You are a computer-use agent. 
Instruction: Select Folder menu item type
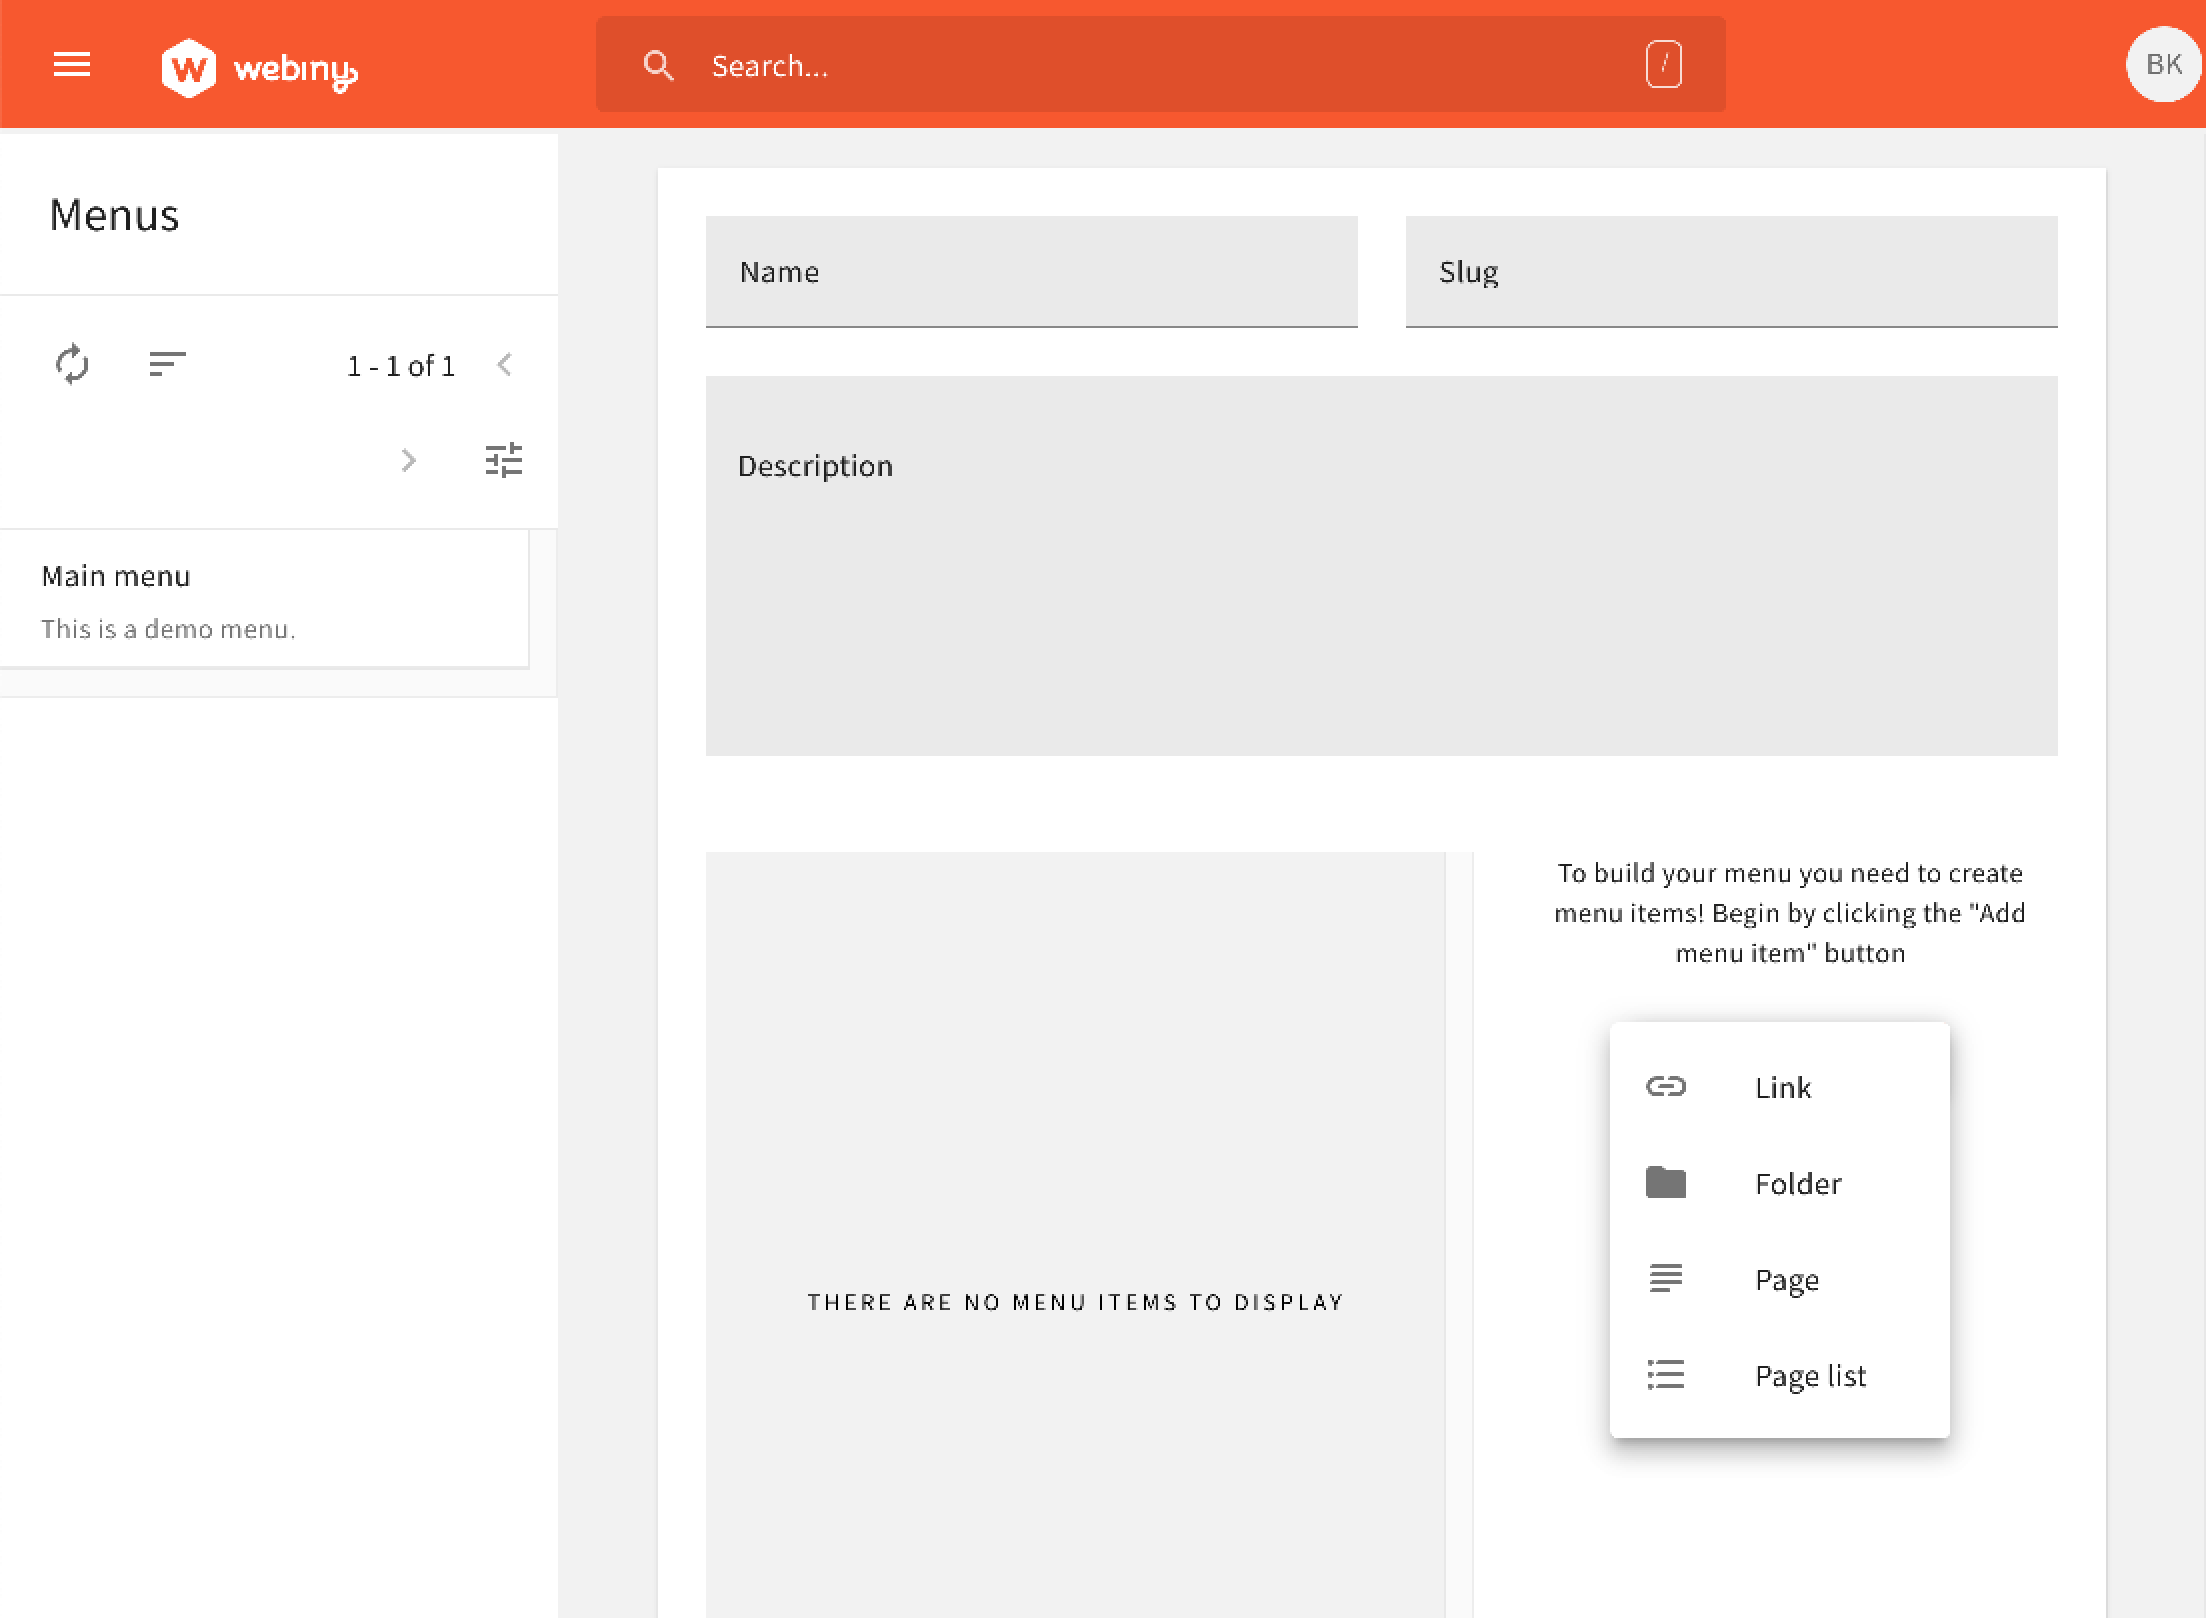pyautogui.click(x=1798, y=1183)
